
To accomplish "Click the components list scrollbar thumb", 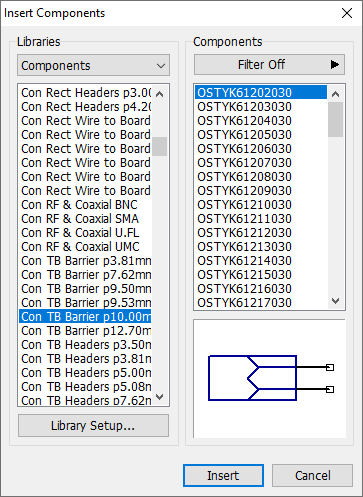I will (335, 119).
